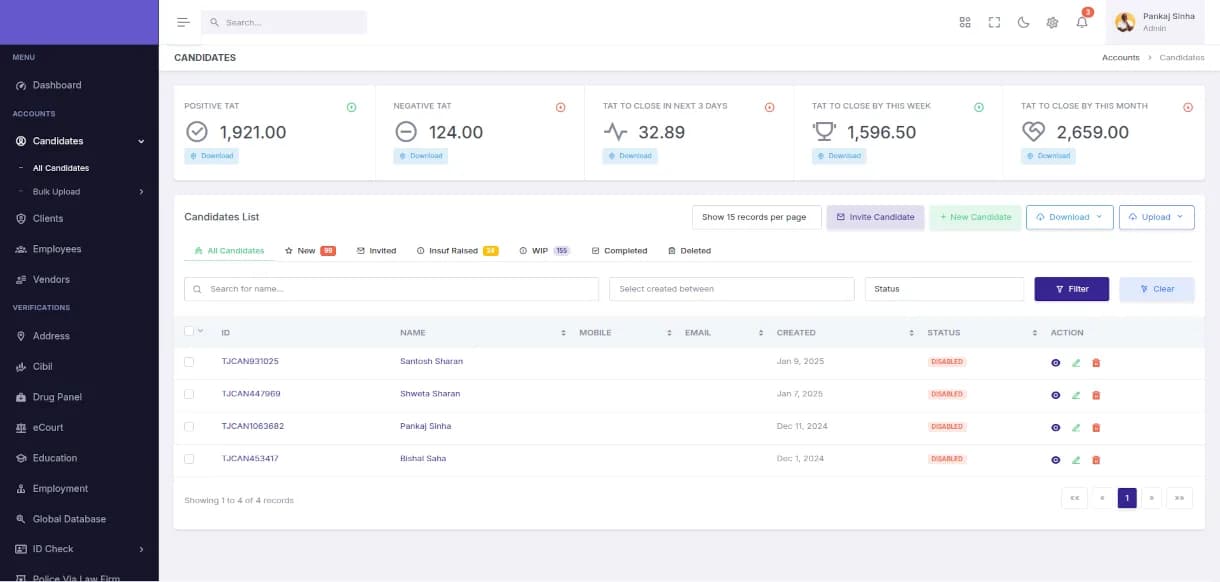Screen dimensions: 1220x582
Task: Download Negative TAT report
Action: tap(421, 156)
